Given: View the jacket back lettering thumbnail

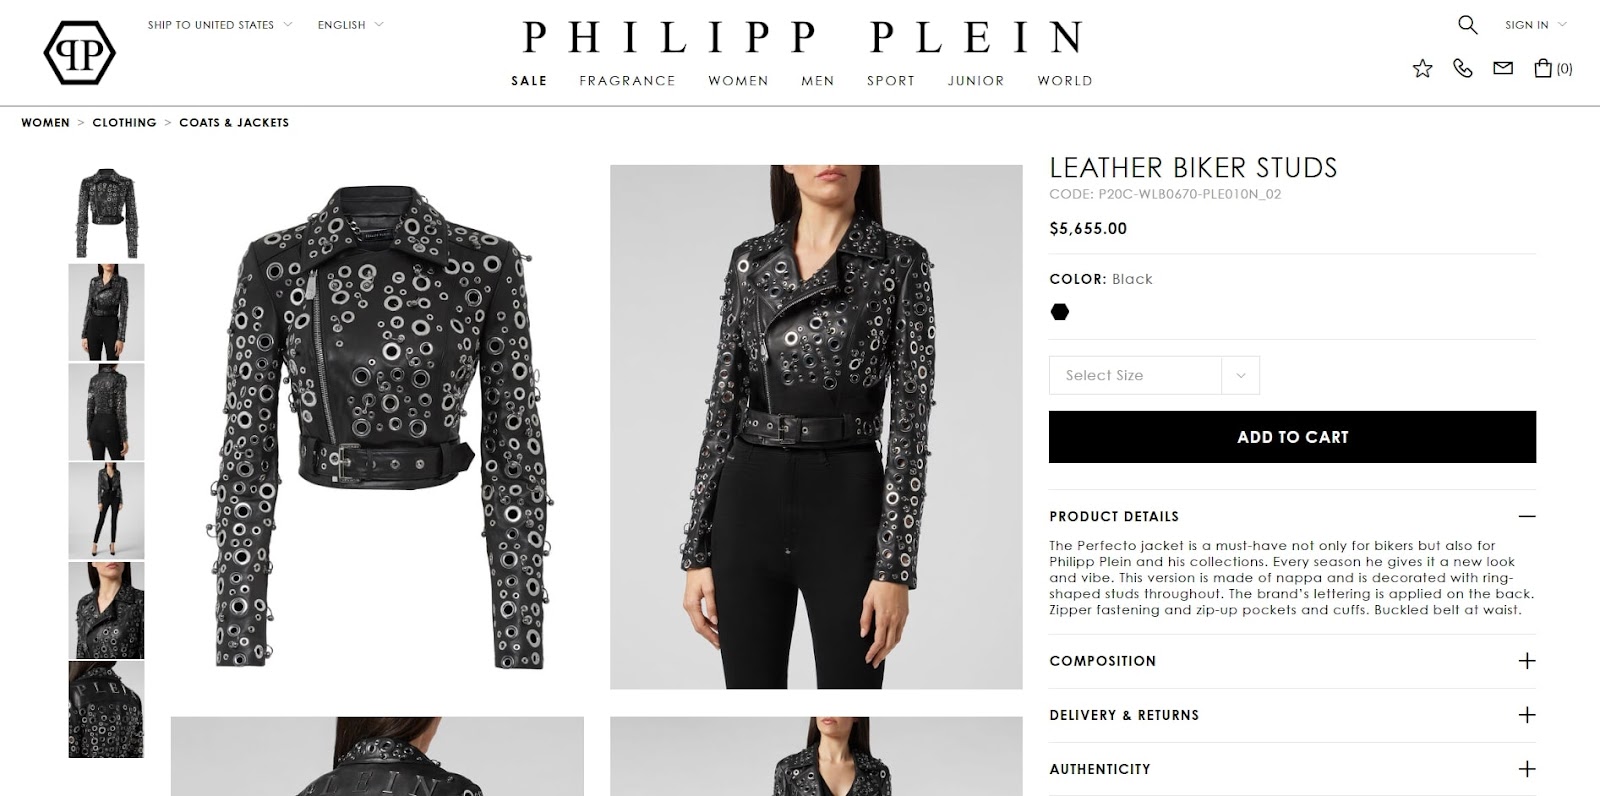Looking at the screenshot, I should click(x=106, y=709).
